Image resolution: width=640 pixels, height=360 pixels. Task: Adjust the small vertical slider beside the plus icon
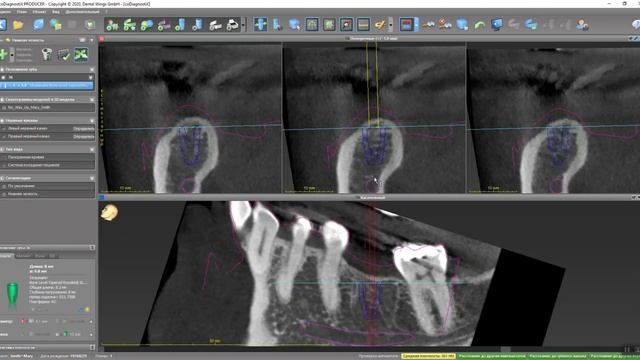[12, 54]
